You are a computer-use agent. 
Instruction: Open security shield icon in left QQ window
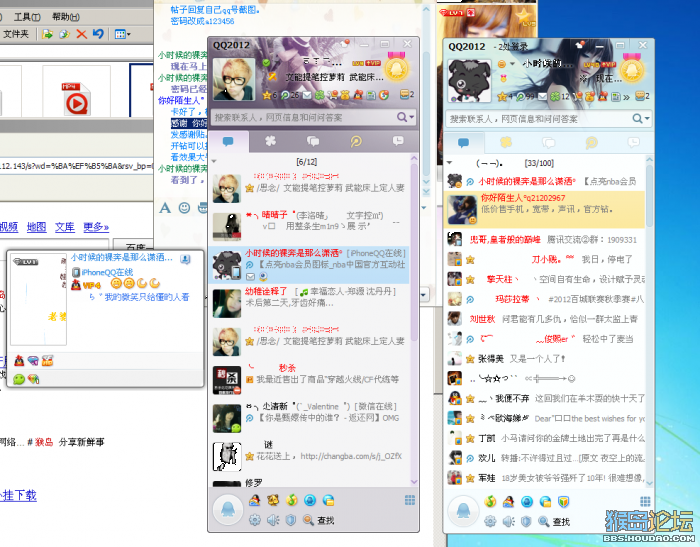point(291,520)
